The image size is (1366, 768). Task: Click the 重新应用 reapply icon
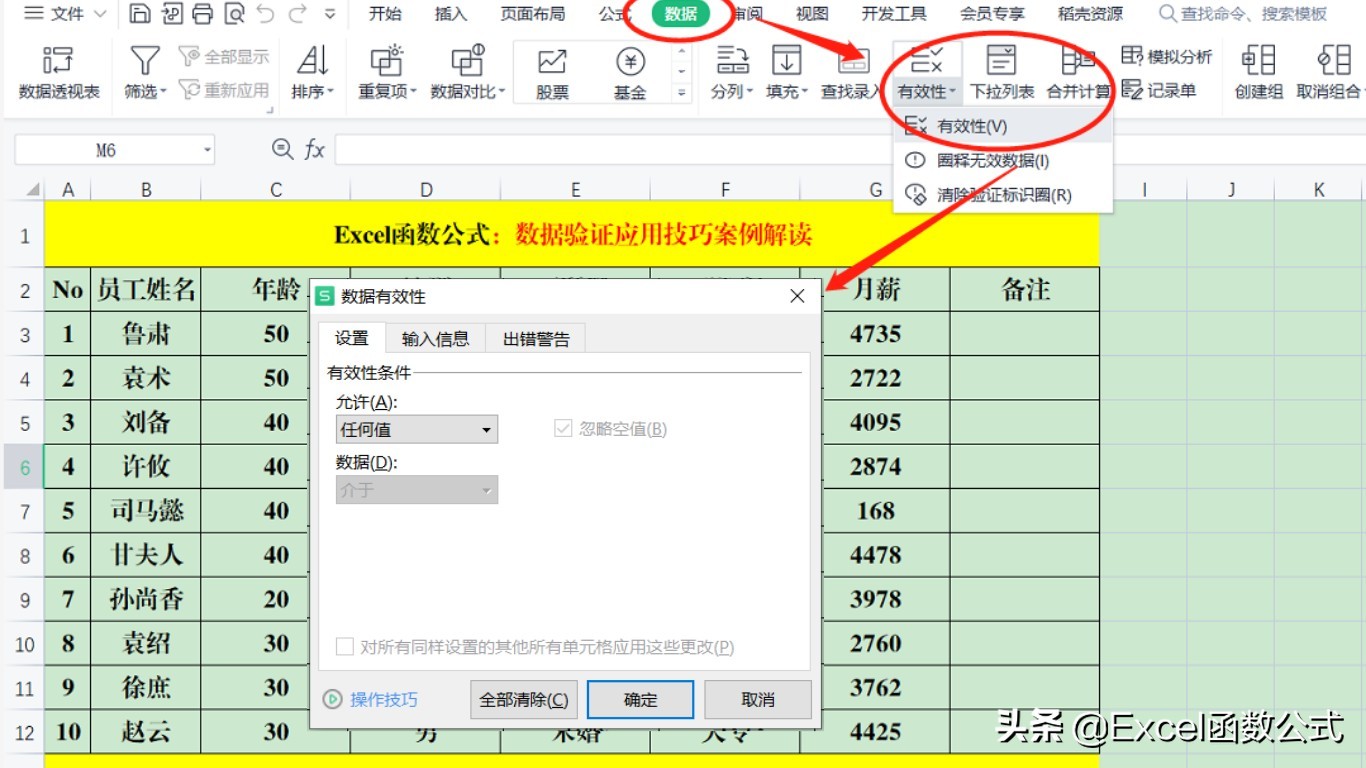(189, 90)
